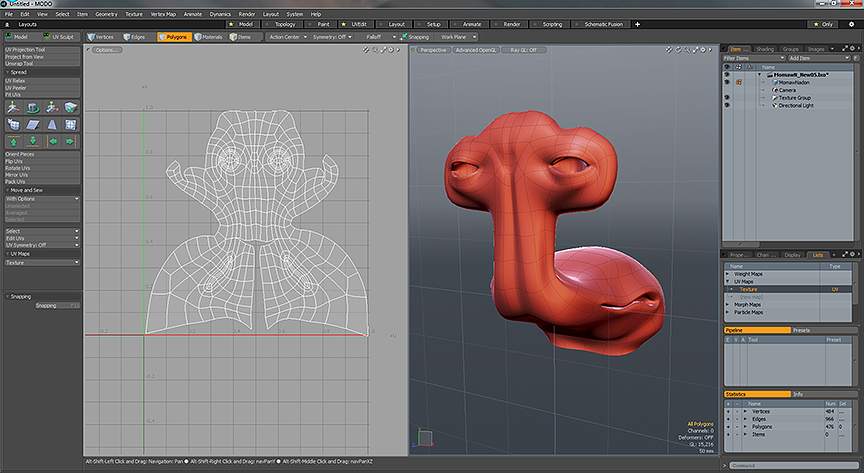864x473 pixels.
Task: Open the Vertex Map menu
Action: [163, 14]
